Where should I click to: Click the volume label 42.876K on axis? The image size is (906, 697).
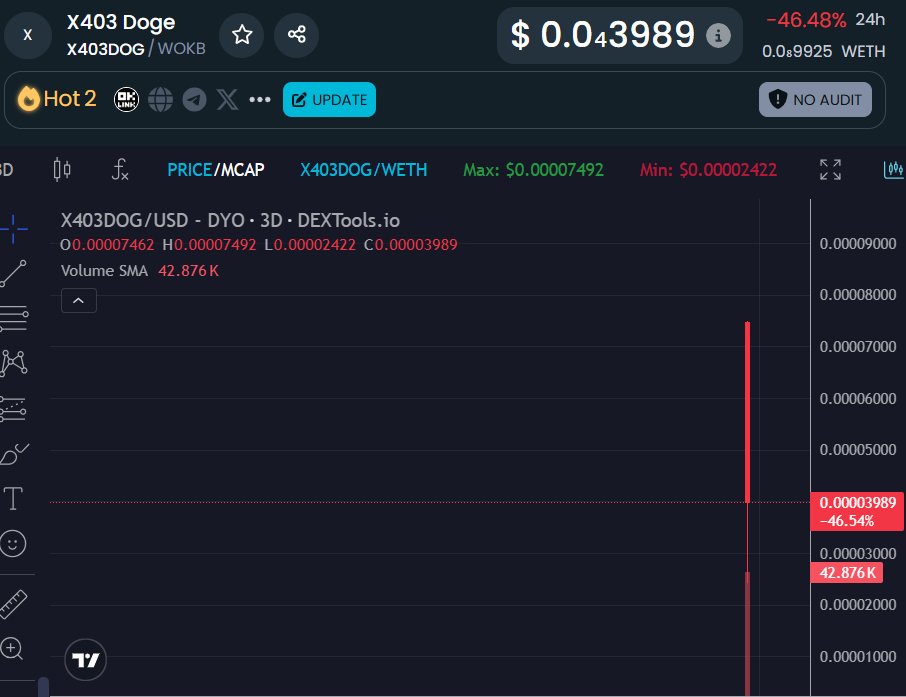846,573
